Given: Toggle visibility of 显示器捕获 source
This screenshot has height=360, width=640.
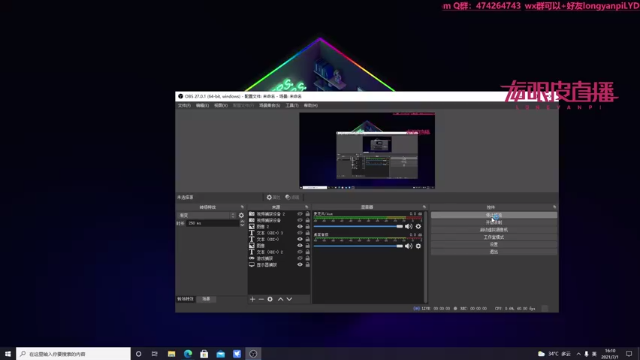Looking at the screenshot, I should tap(300, 264).
